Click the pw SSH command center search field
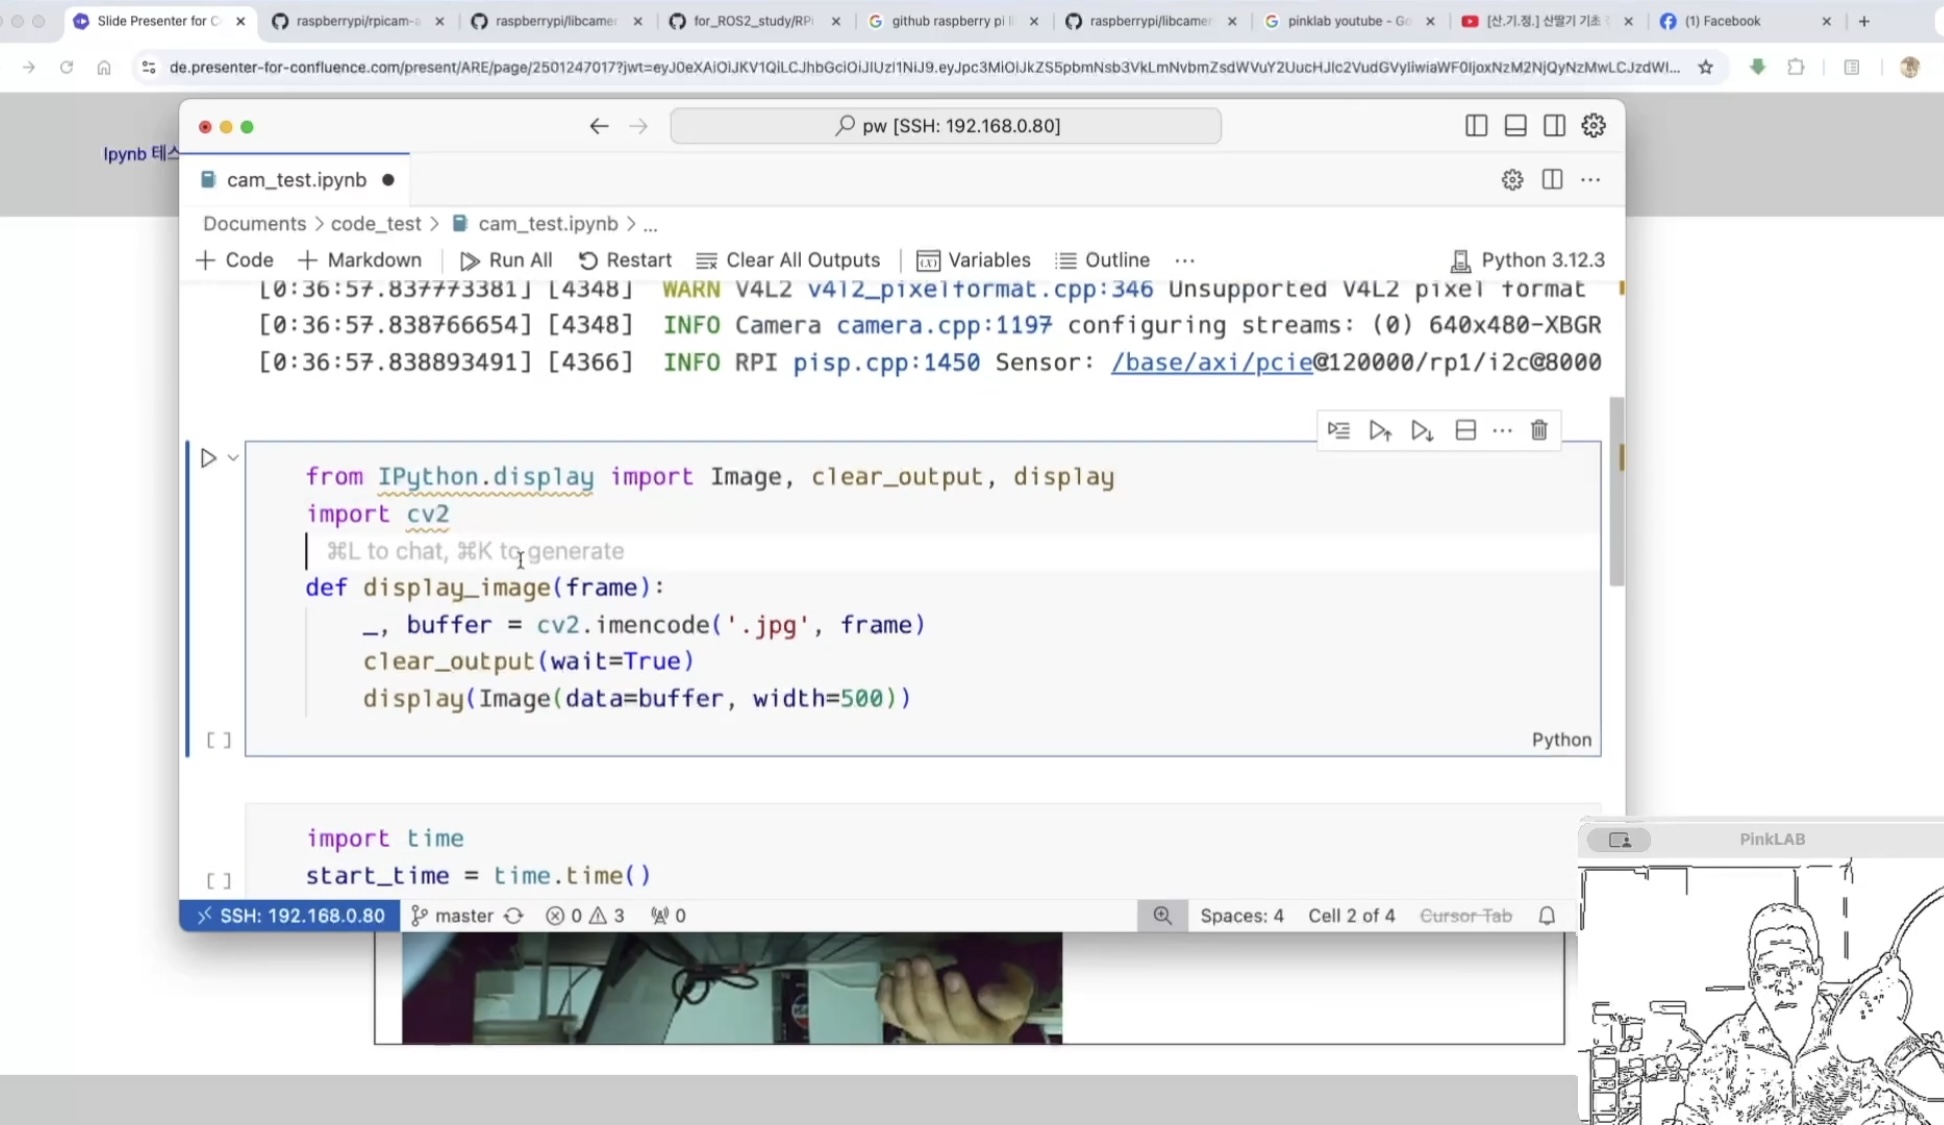 945,126
